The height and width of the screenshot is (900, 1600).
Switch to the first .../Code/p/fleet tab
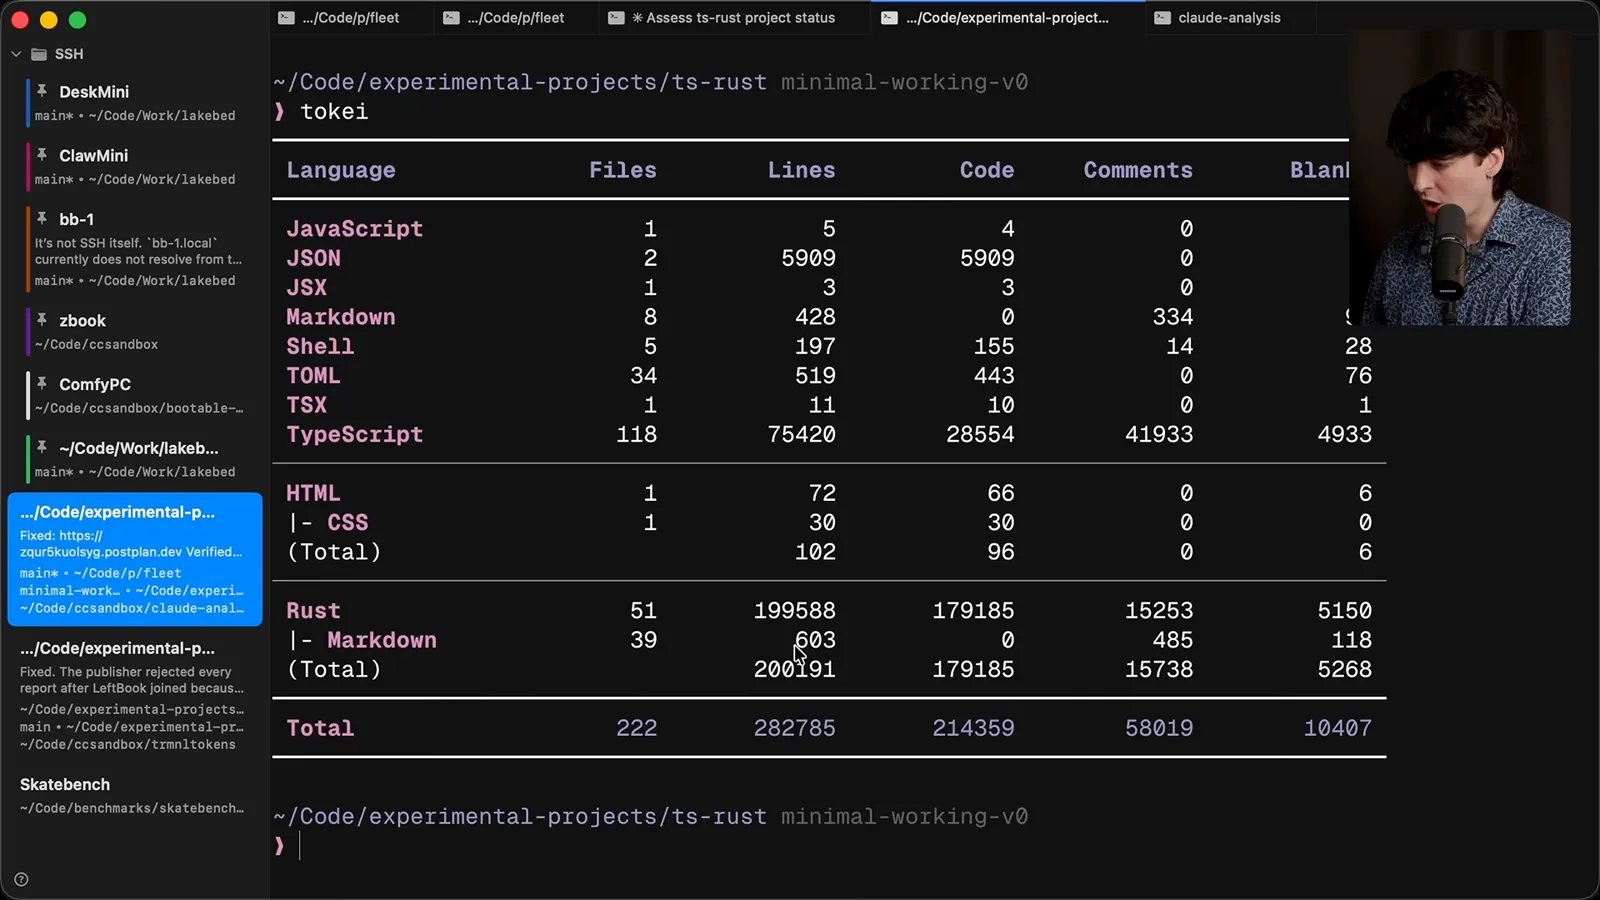pyautogui.click(x=352, y=18)
